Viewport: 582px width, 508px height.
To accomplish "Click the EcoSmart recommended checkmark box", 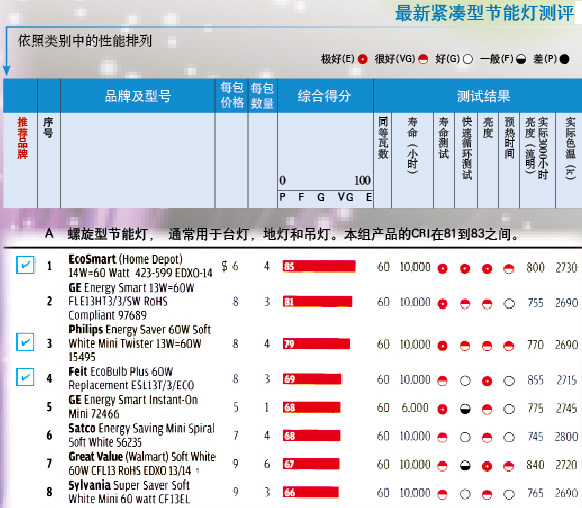I will [25, 265].
